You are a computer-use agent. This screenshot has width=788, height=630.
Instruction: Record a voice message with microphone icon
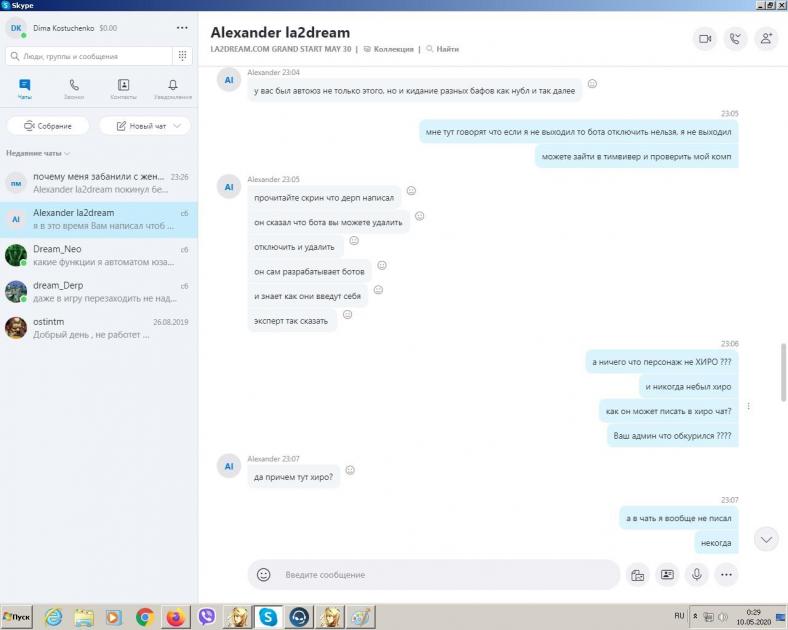coord(697,575)
